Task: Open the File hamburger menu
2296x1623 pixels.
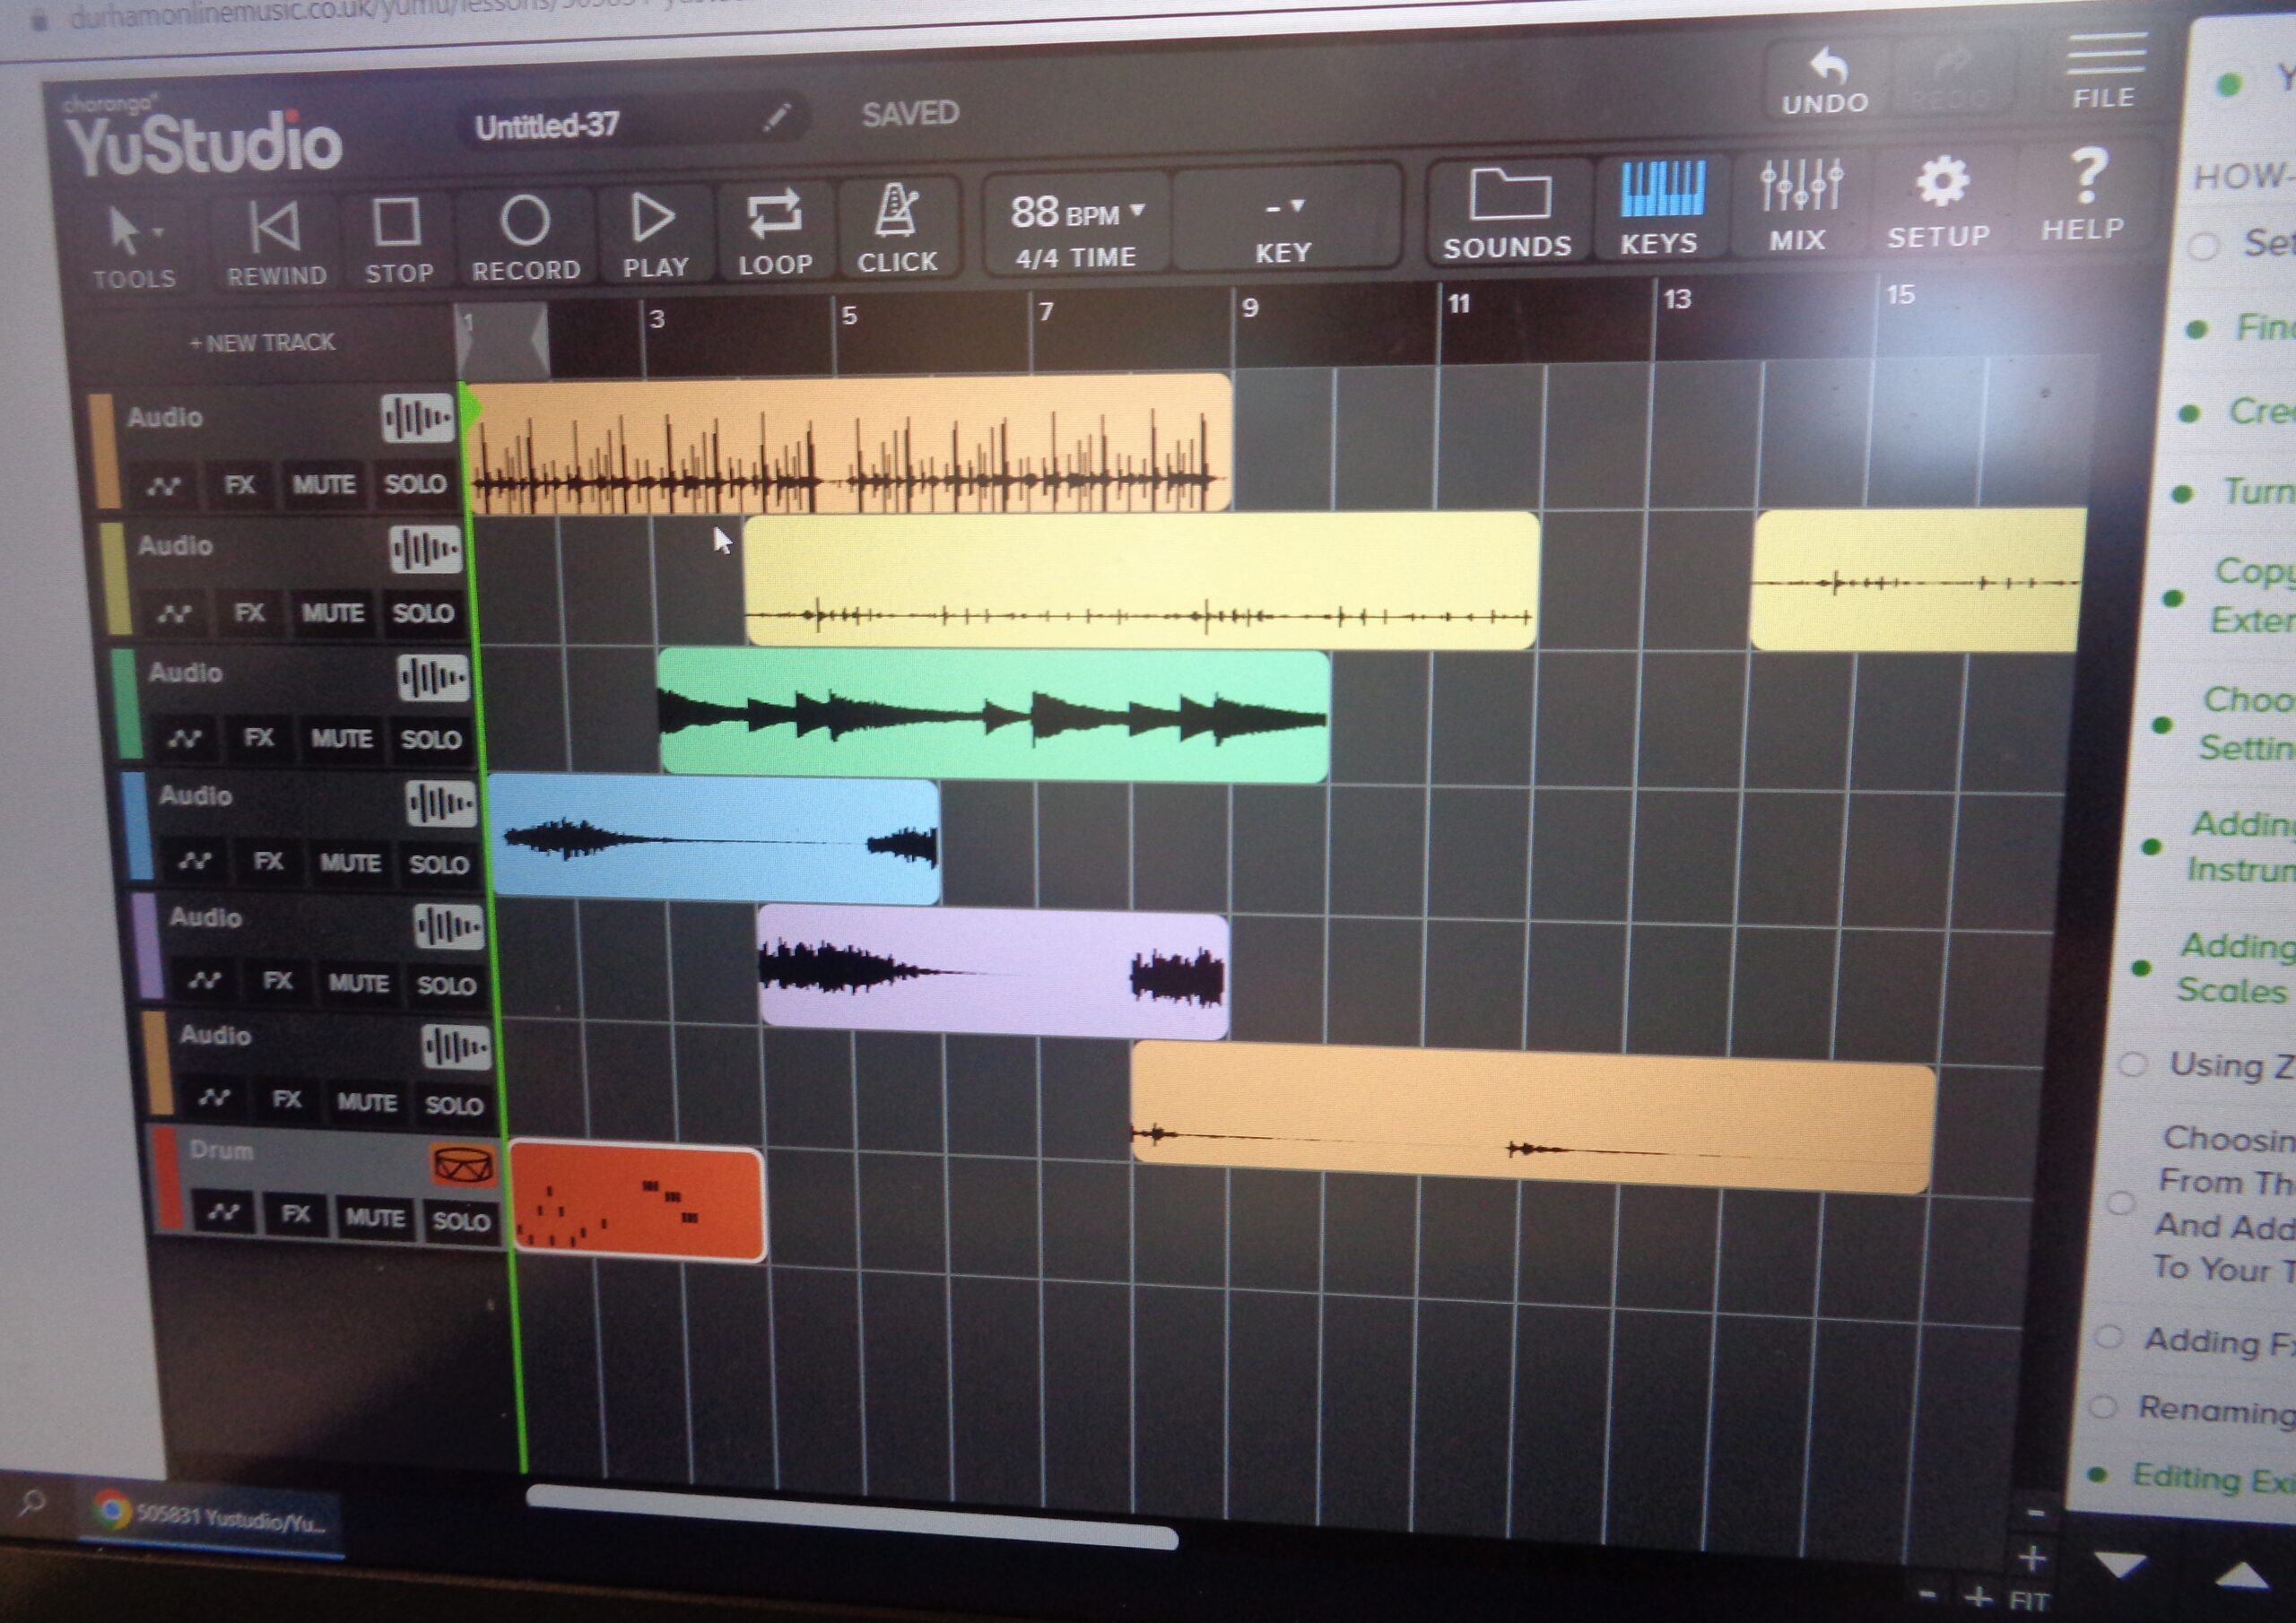Action: (2105, 58)
